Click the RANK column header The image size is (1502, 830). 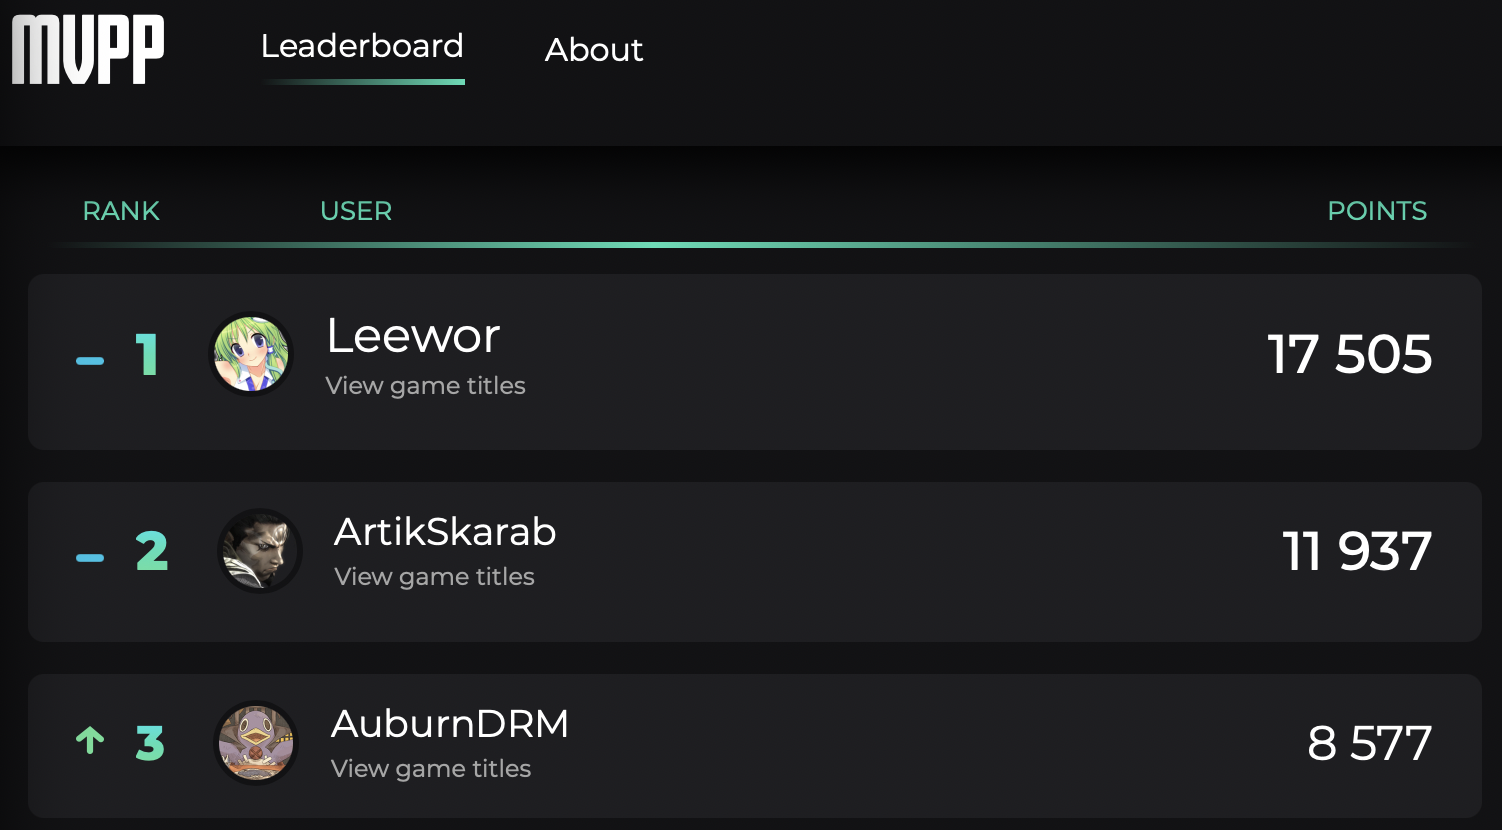(x=121, y=211)
